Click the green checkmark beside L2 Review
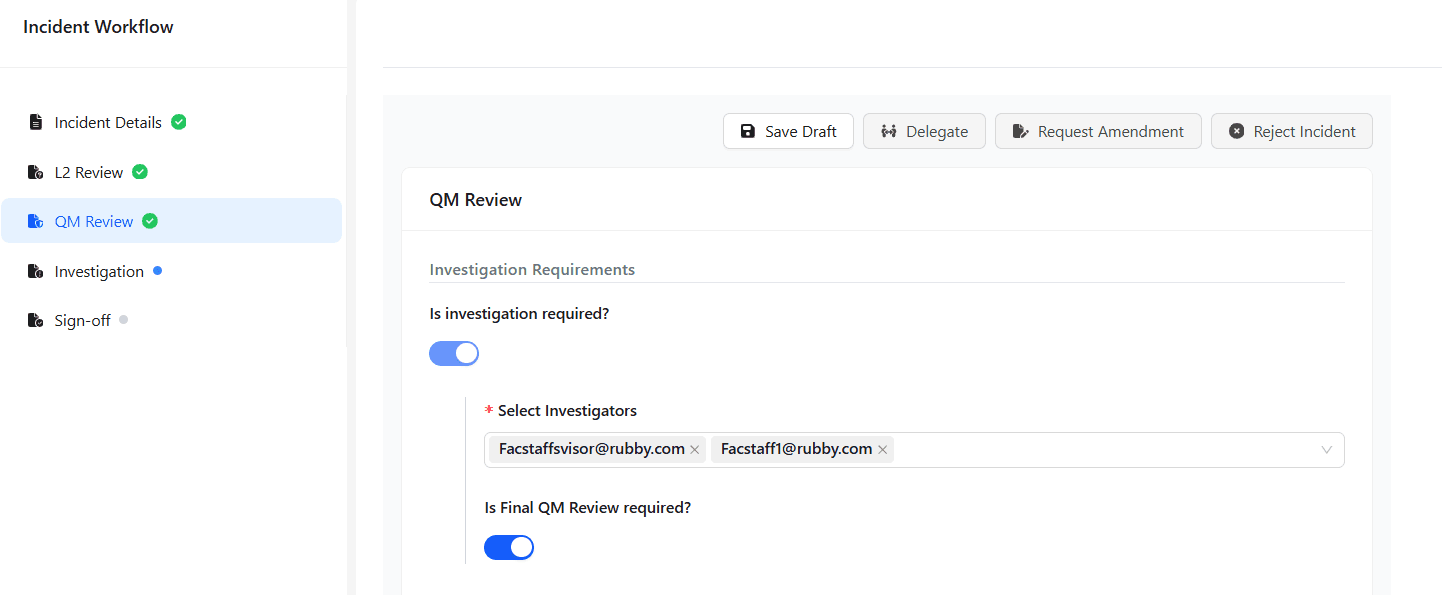Screen dimensions: 1442x595 140,172
